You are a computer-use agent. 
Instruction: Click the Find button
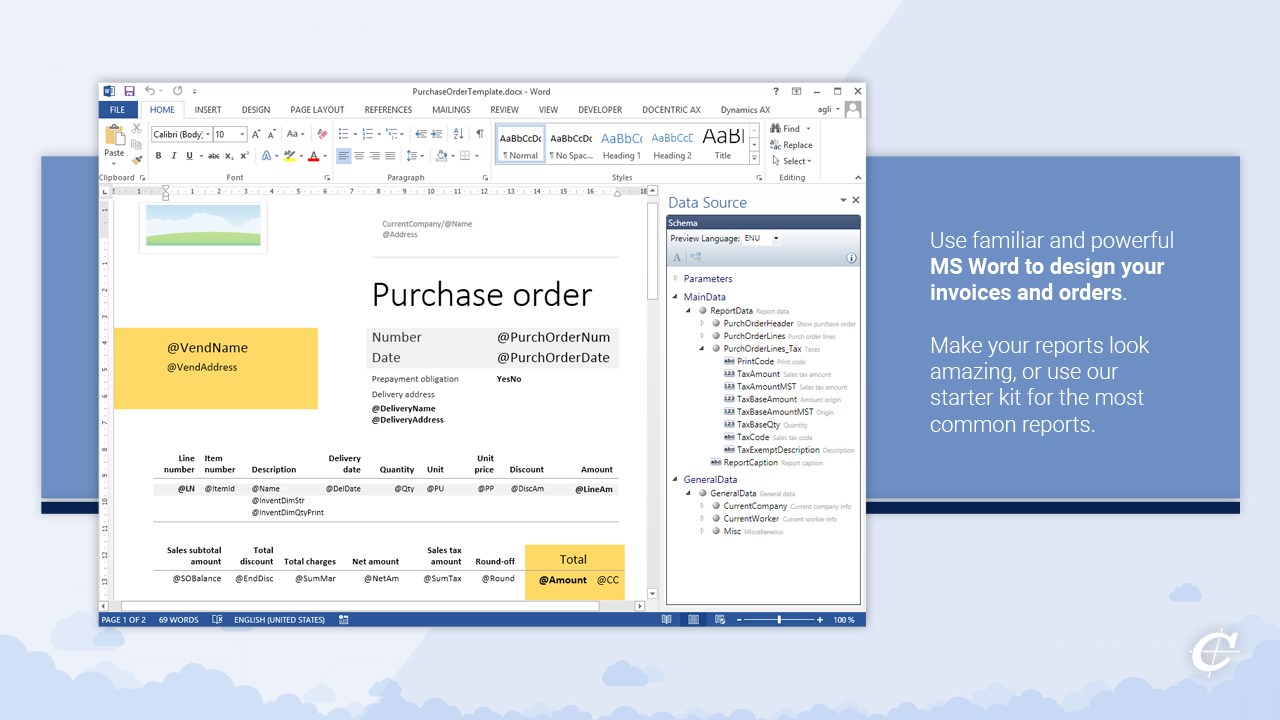click(x=790, y=129)
